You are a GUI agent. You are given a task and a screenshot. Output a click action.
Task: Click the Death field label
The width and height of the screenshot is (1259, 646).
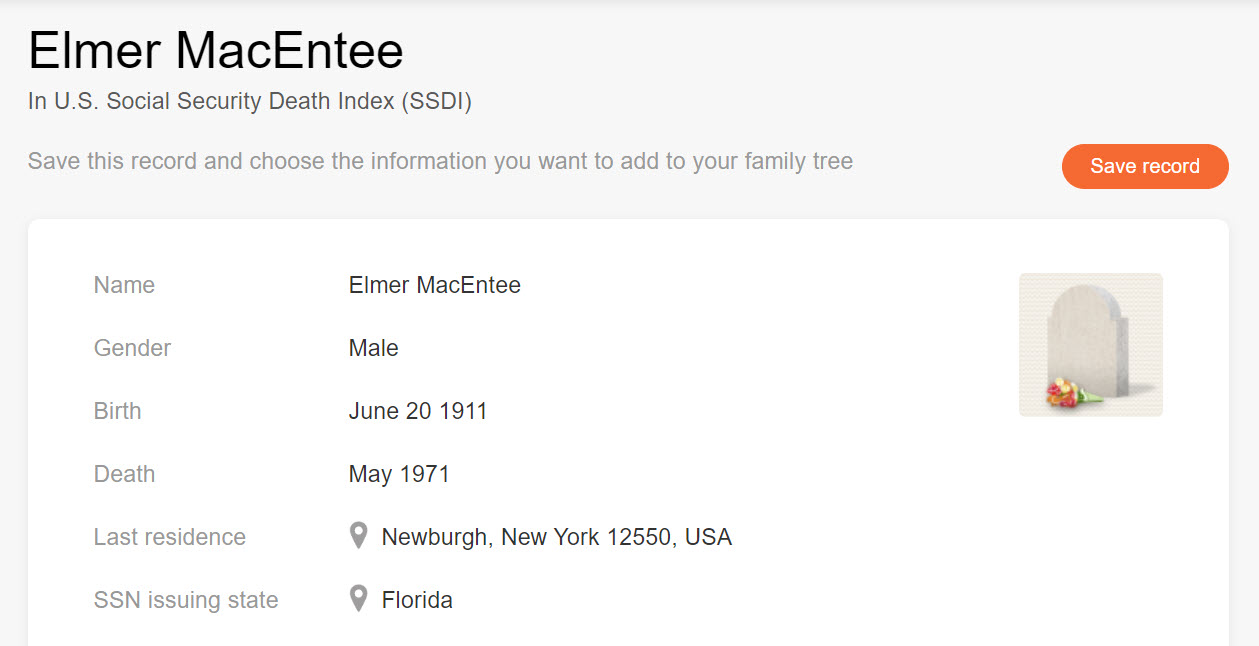(x=124, y=474)
